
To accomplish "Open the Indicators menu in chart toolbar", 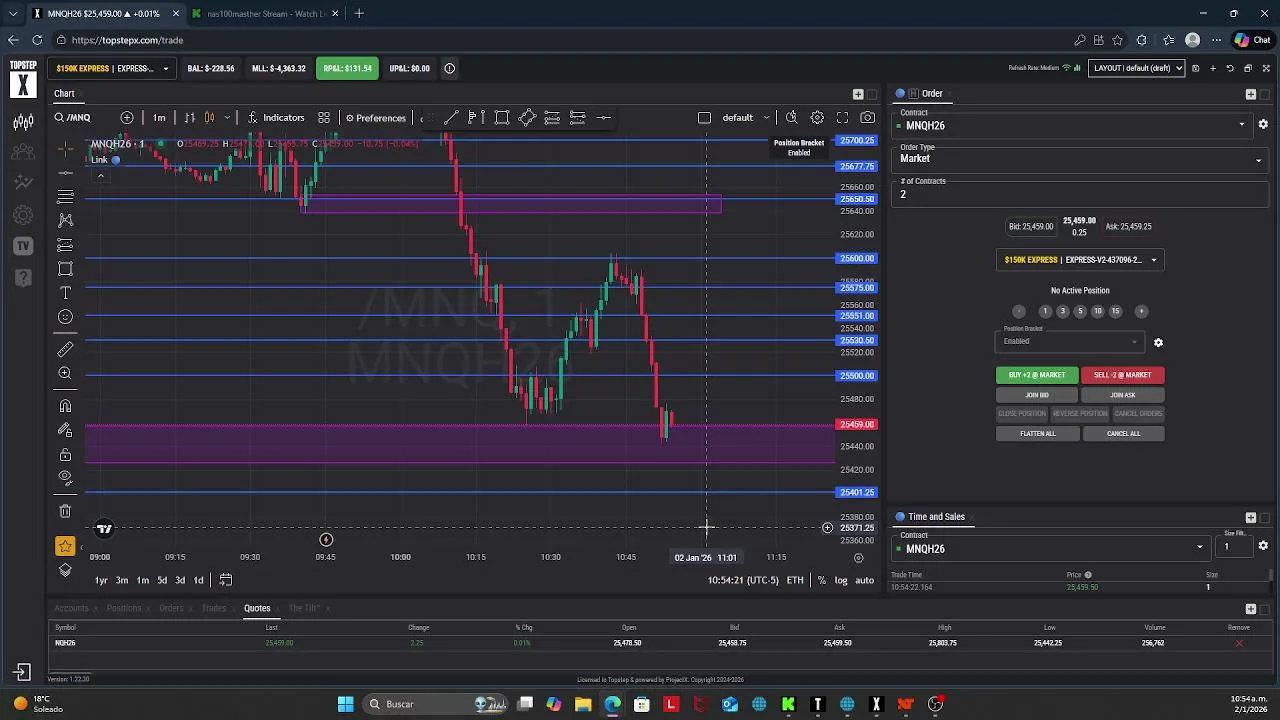I will [276, 118].
